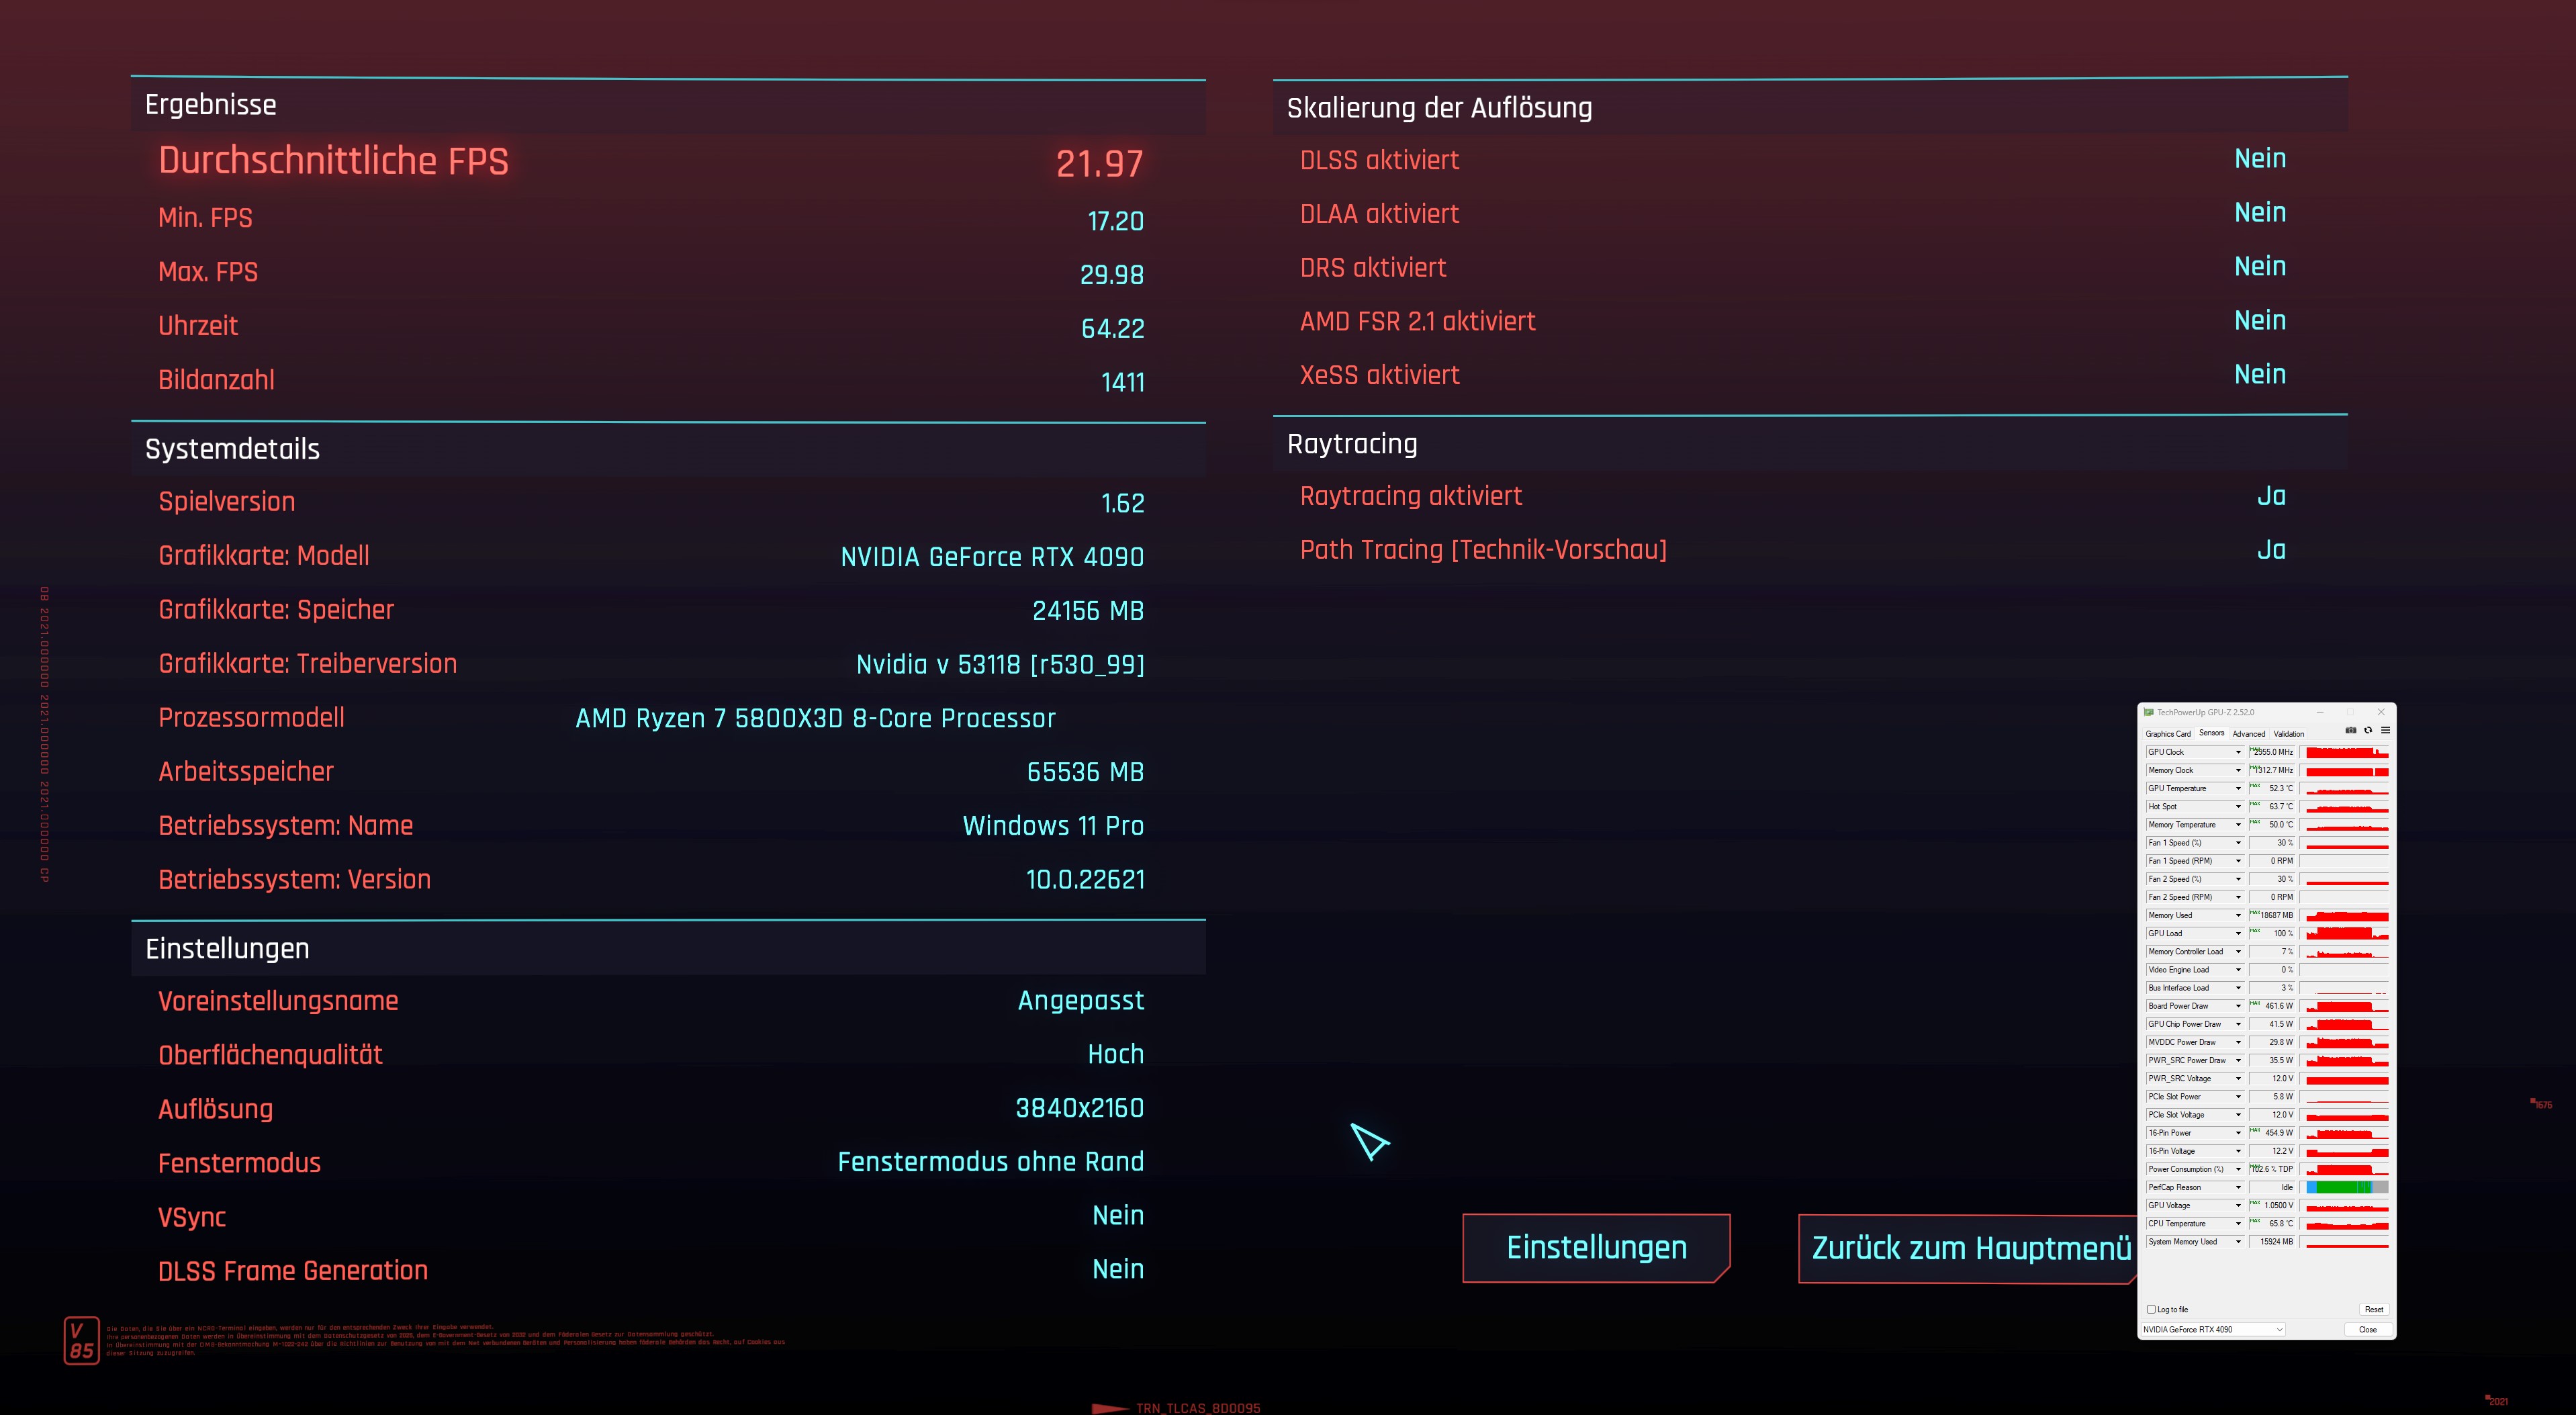This screenshot has height=1415, width=2576.
Task: Click the GPU-Z refresh icon
Action: click(2368, 731)
